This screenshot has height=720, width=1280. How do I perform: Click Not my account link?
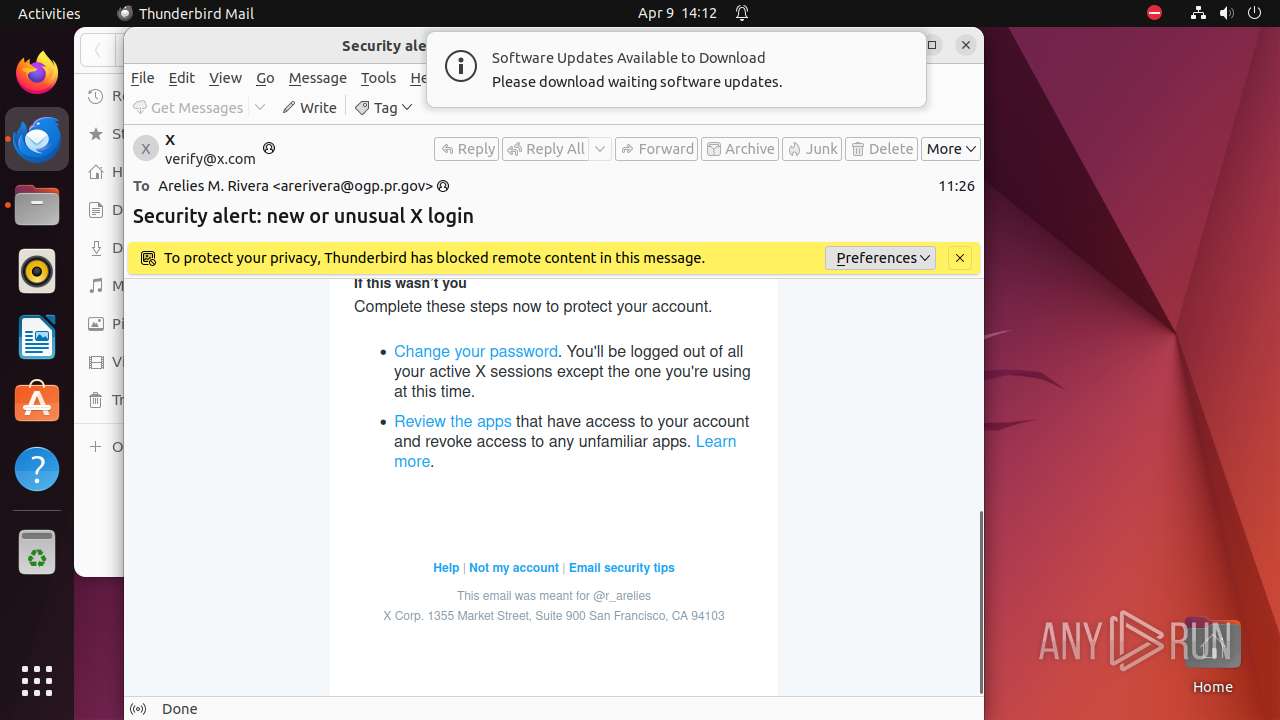click(x=514, y=568)
